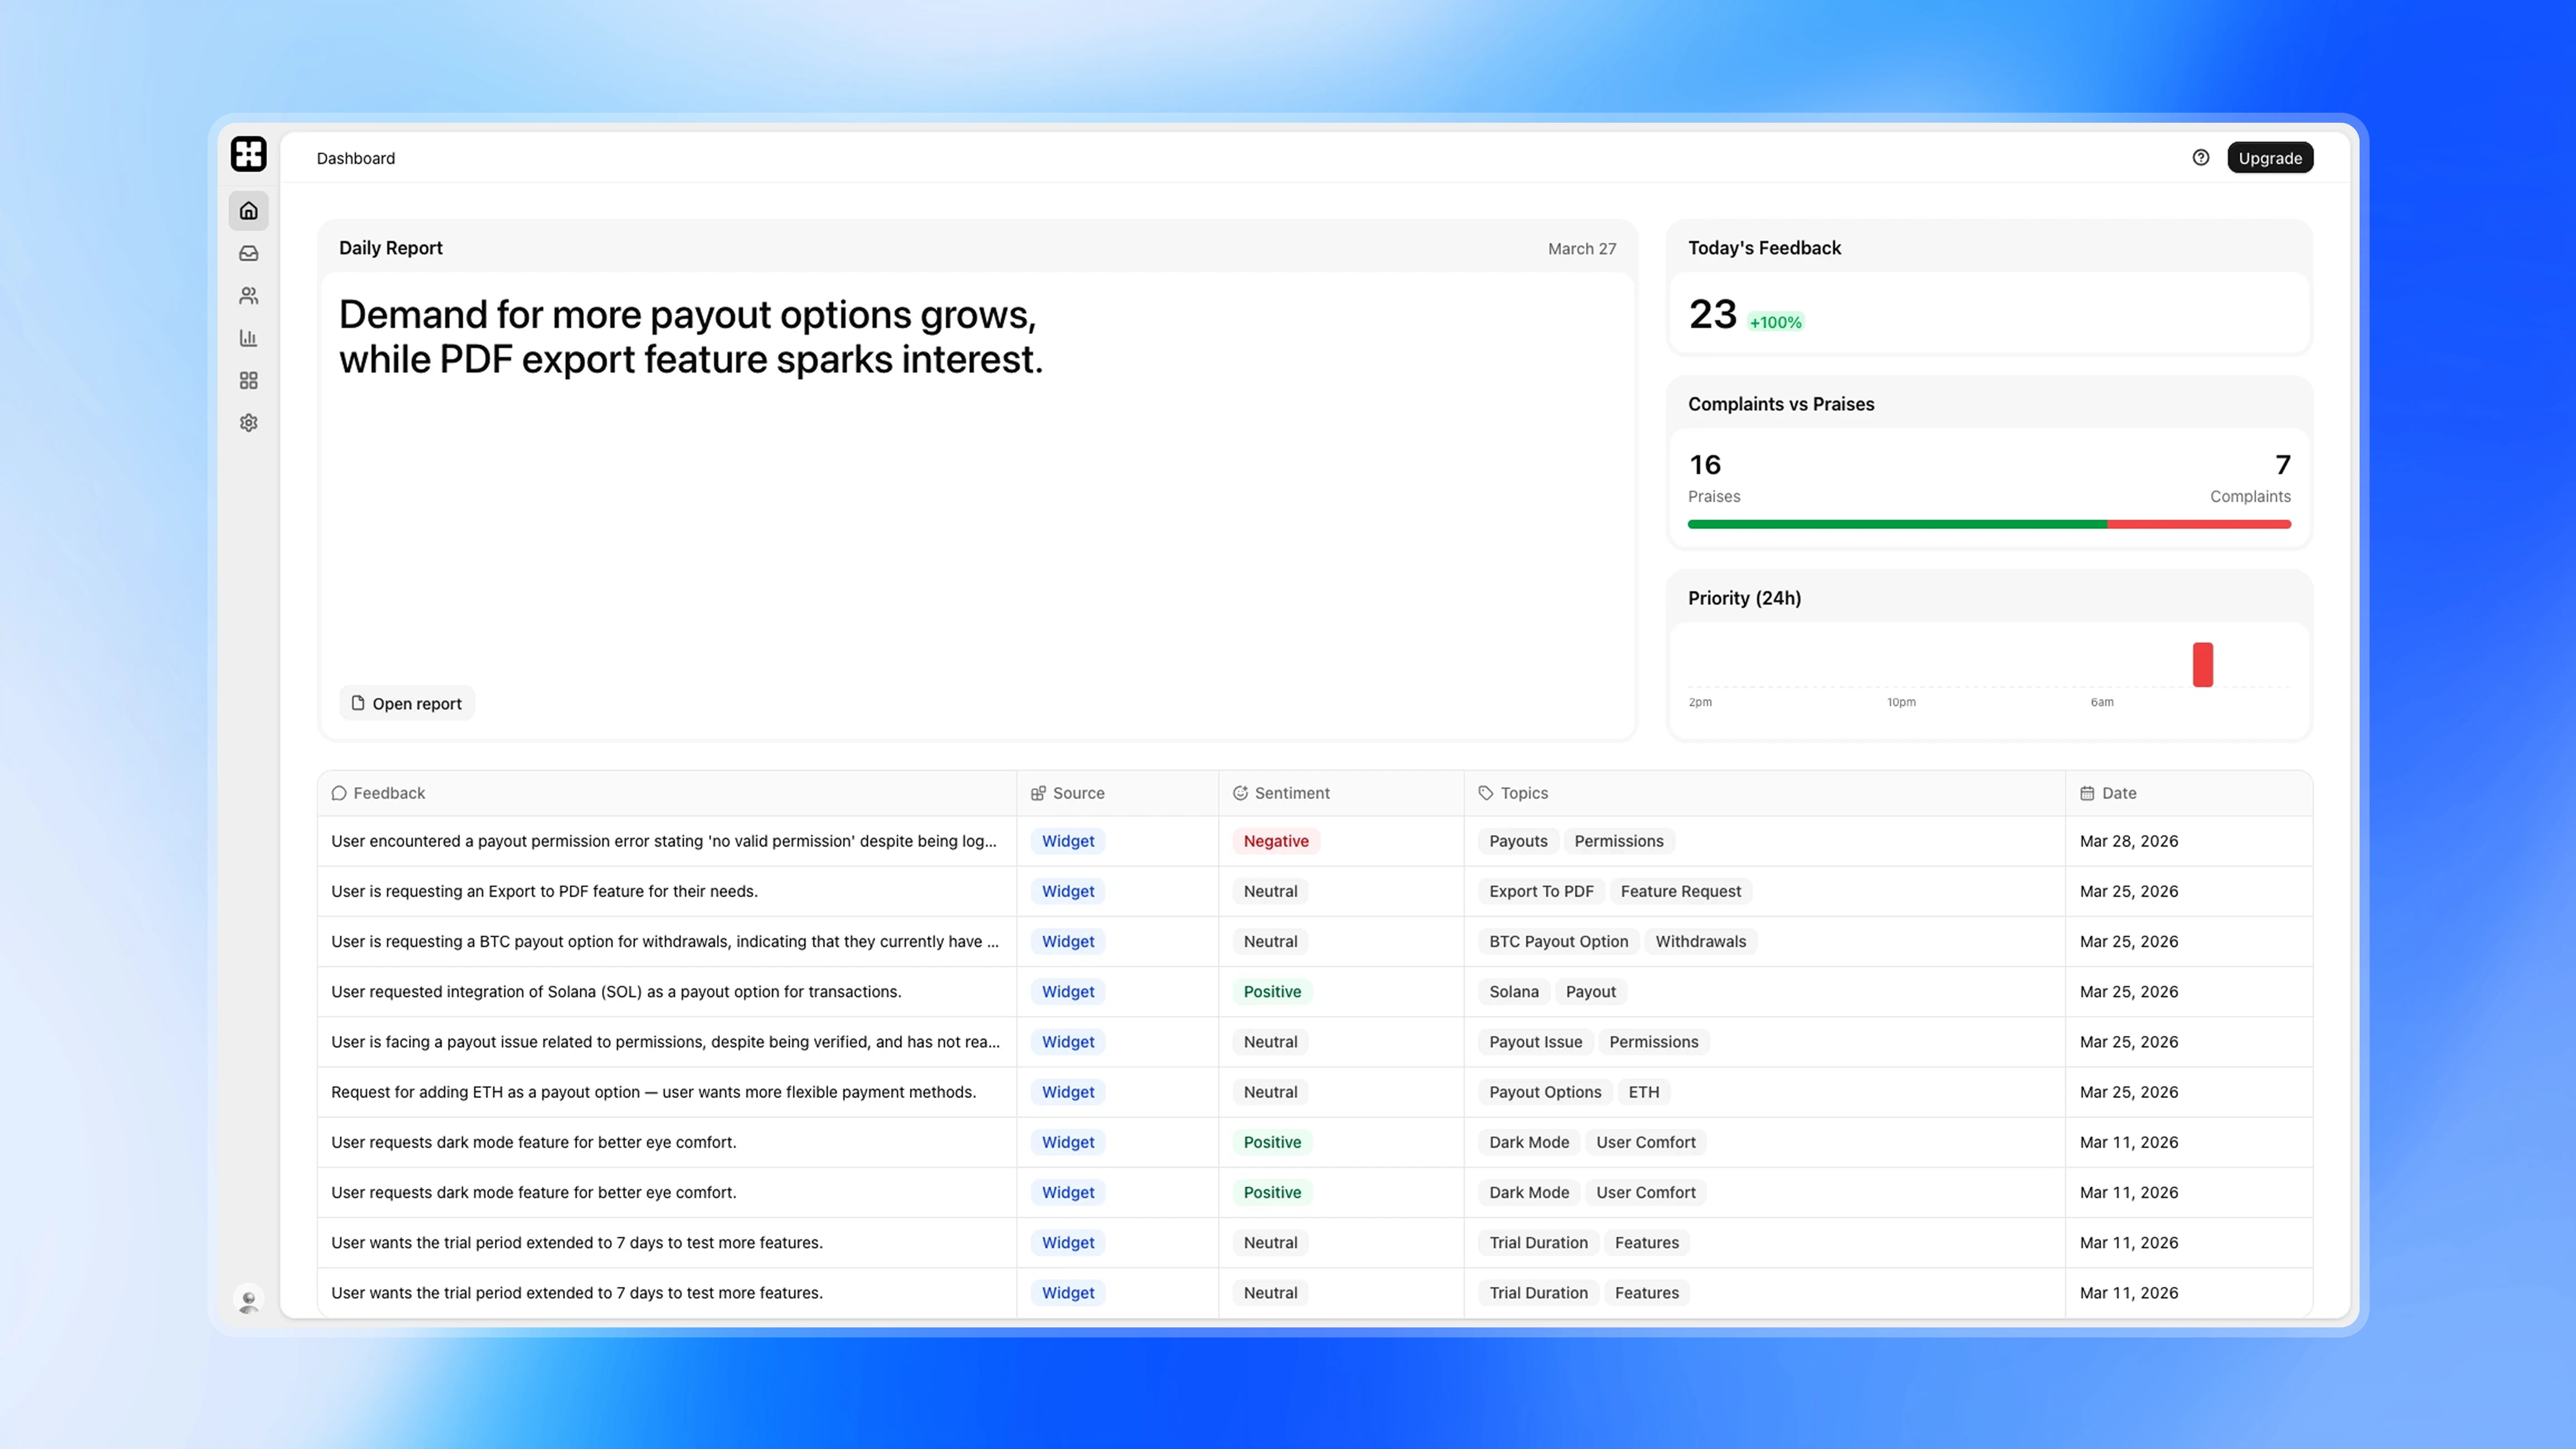Open the Home icon in sidebar

pos(248,211)
